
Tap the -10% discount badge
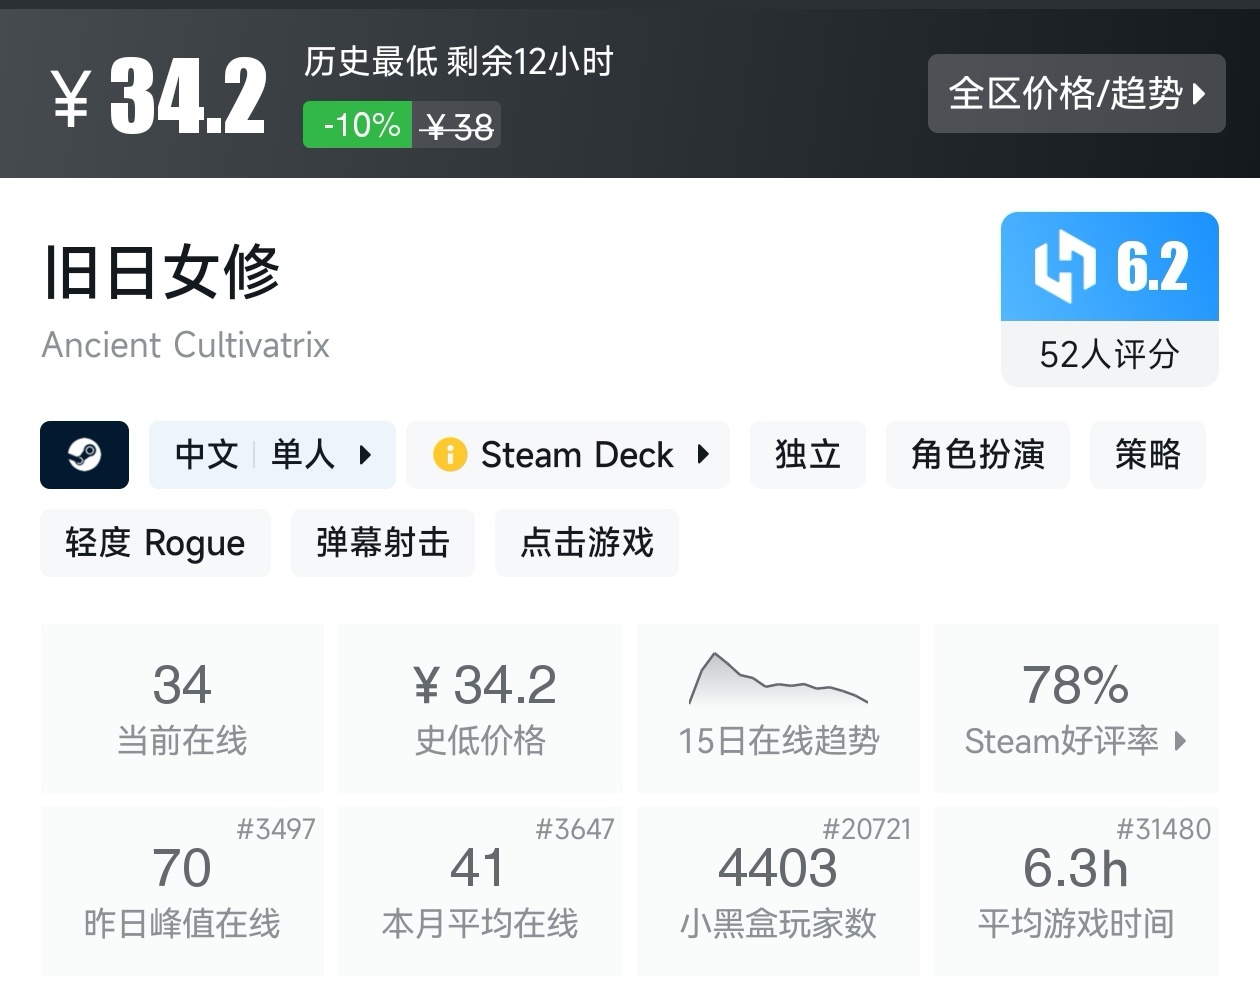(358, 125)
